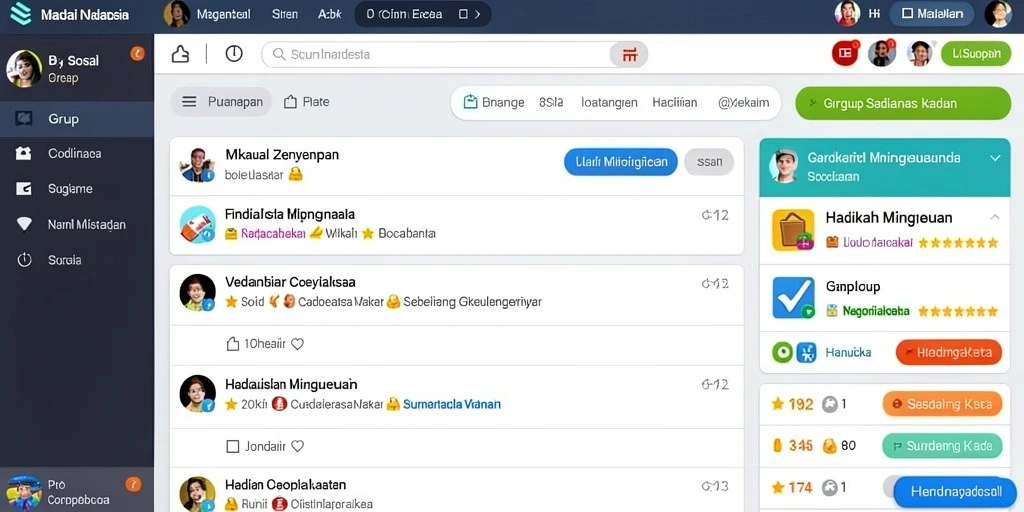
Task: Click the orange Sesdaiing Ksea button
Action: 942,404
